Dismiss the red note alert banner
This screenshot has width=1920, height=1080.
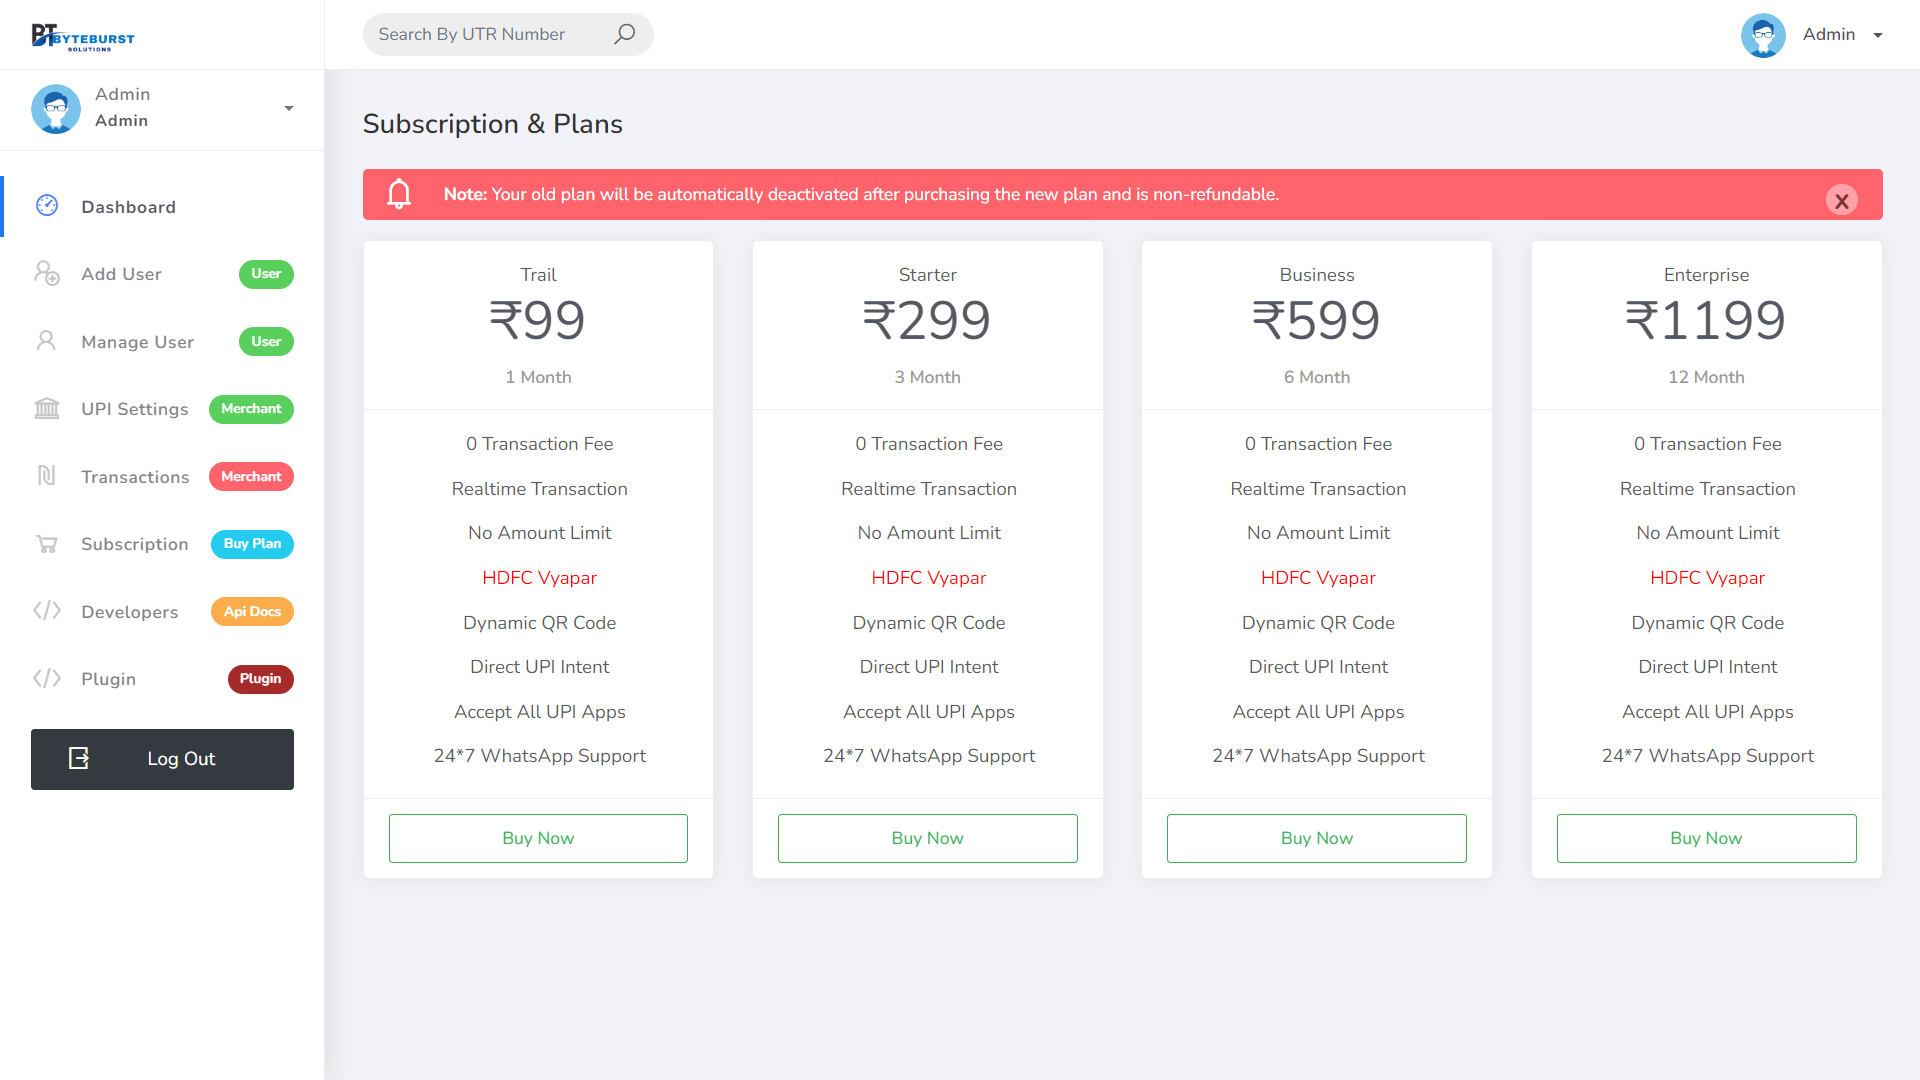pyautogui.click(x=1841, y=200)
